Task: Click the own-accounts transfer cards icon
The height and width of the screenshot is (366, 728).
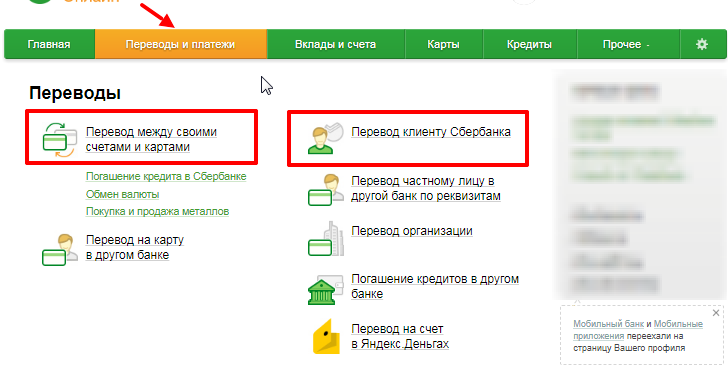Action: [x=59, y=139]
